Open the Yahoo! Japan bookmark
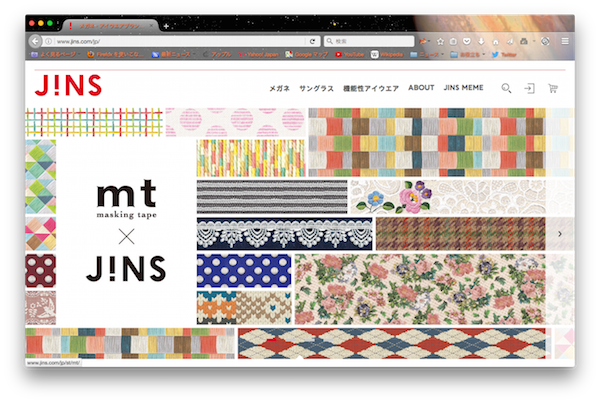The image size is (600, 403). [x=258, y=54]
